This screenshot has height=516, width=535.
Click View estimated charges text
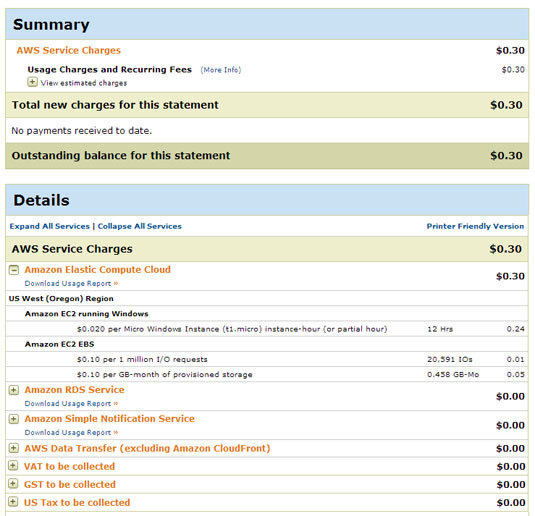84,83
